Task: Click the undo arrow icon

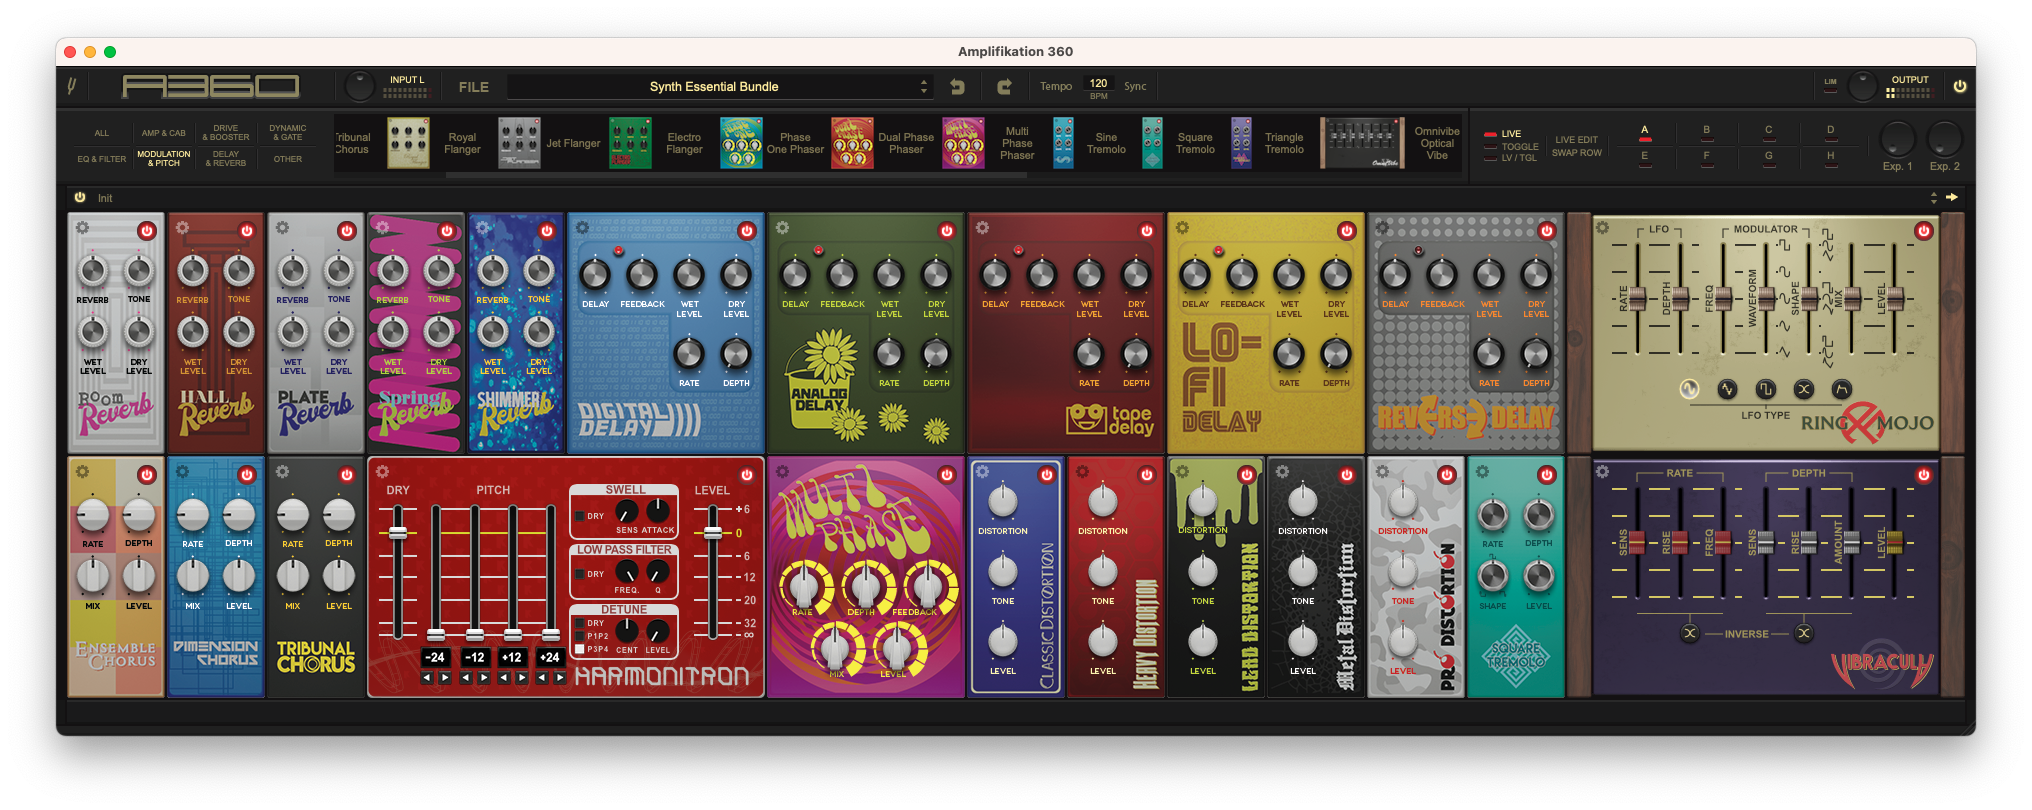Action: pyautogui.click(x=957, y=87)
